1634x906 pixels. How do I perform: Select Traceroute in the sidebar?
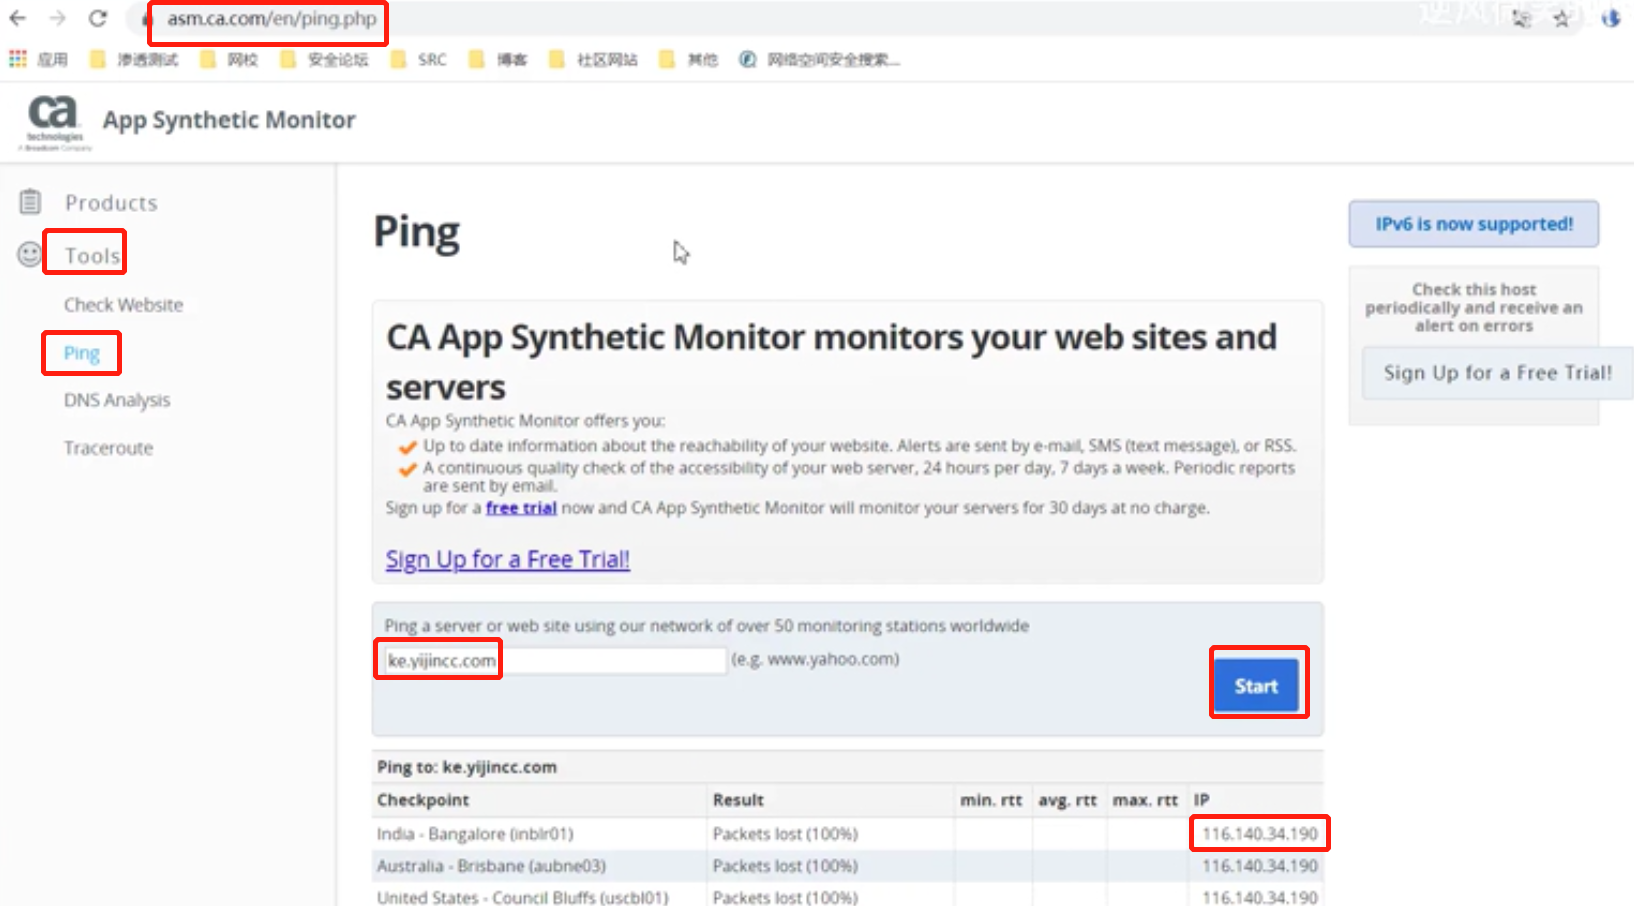(109, 448)
